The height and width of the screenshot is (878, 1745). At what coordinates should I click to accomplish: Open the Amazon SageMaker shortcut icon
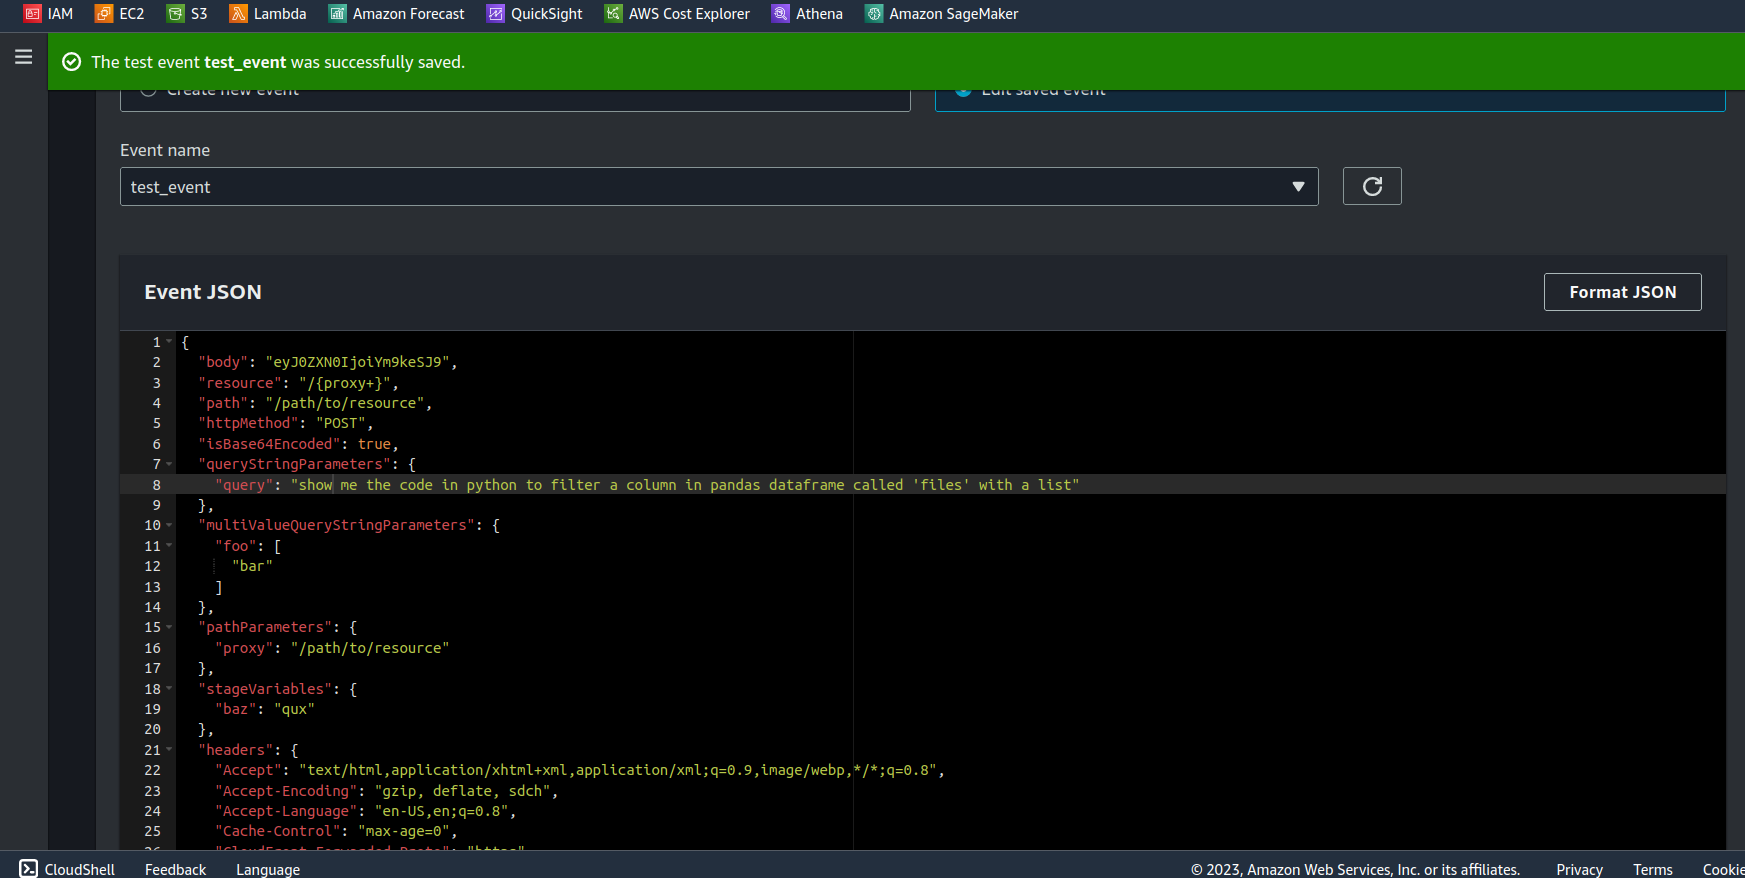[874, 14]
